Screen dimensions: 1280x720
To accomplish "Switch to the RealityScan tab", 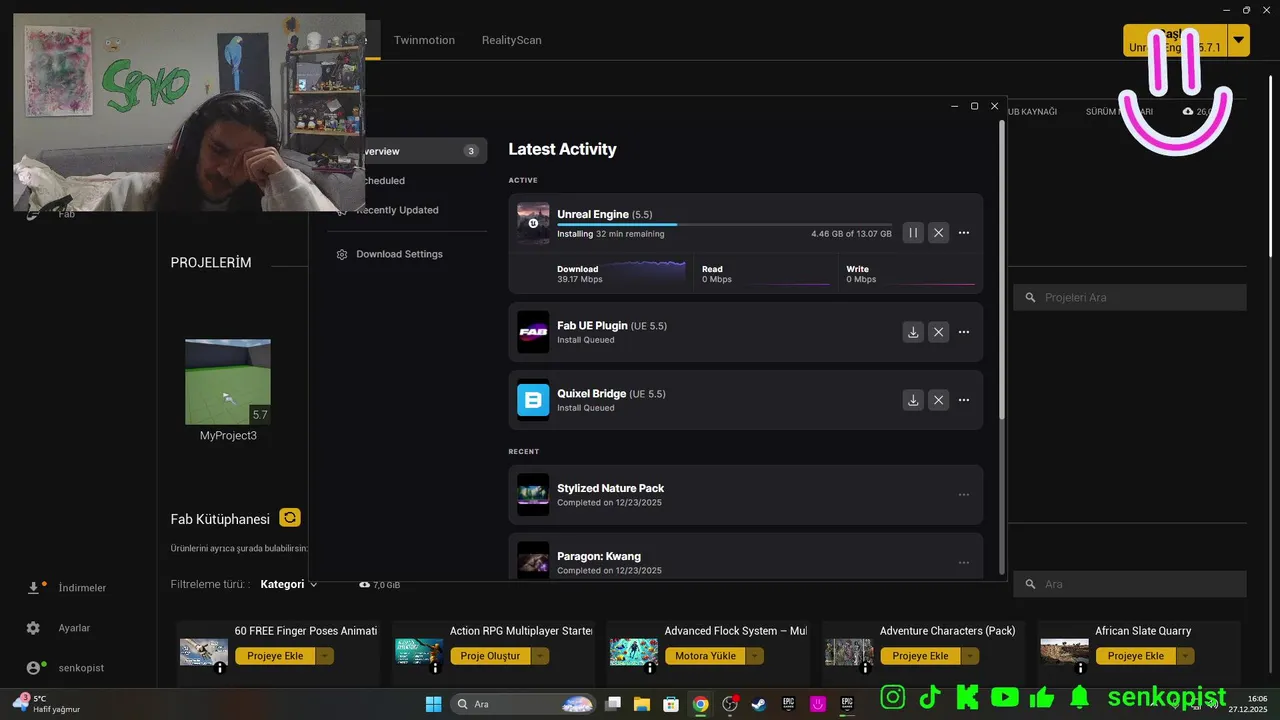I will pos(511,40).
